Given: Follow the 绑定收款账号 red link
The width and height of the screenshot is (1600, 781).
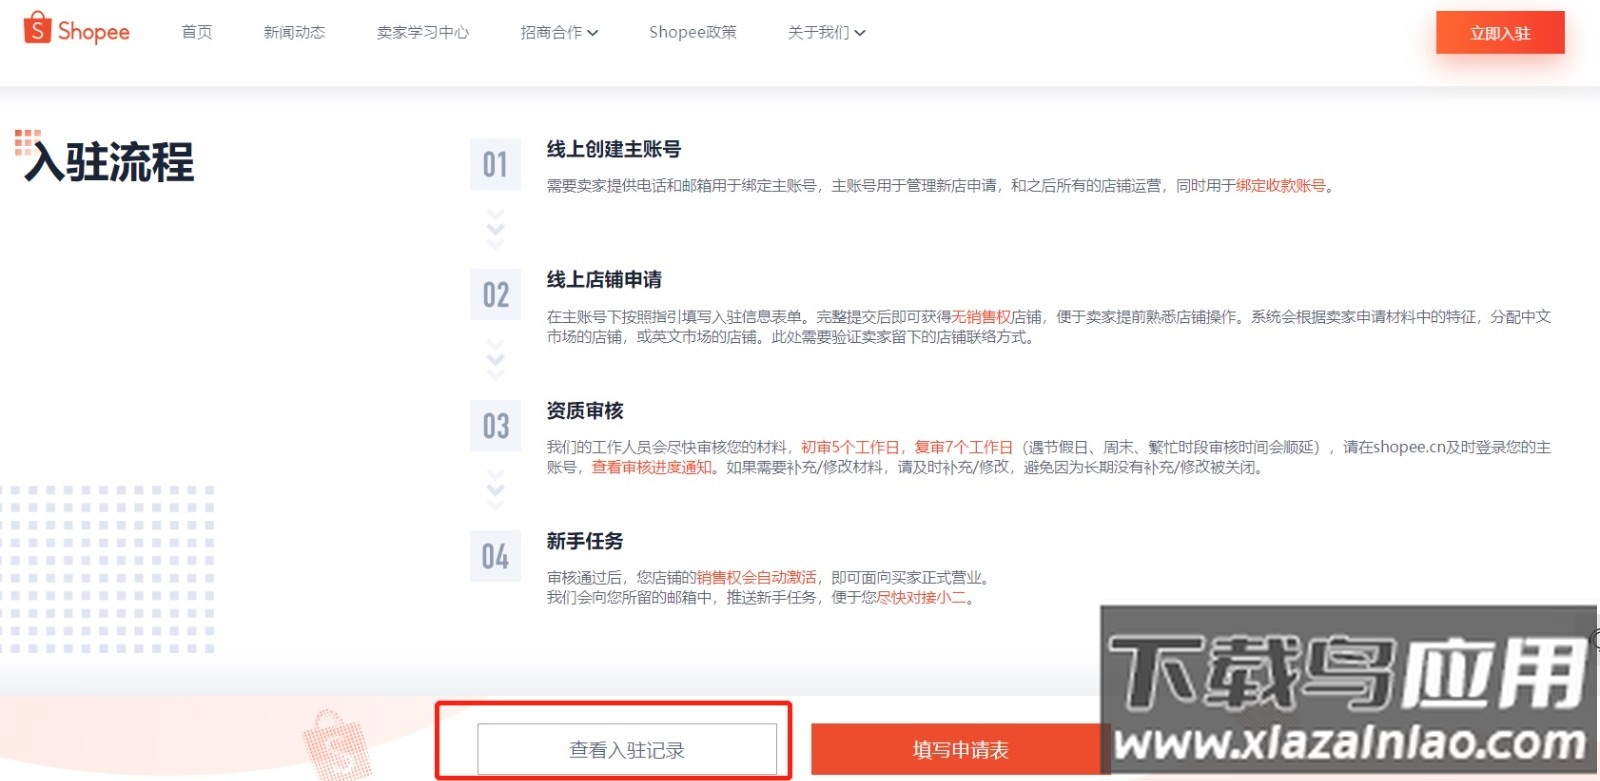Looking at the screenshot, I should [x=1280, y=186].
